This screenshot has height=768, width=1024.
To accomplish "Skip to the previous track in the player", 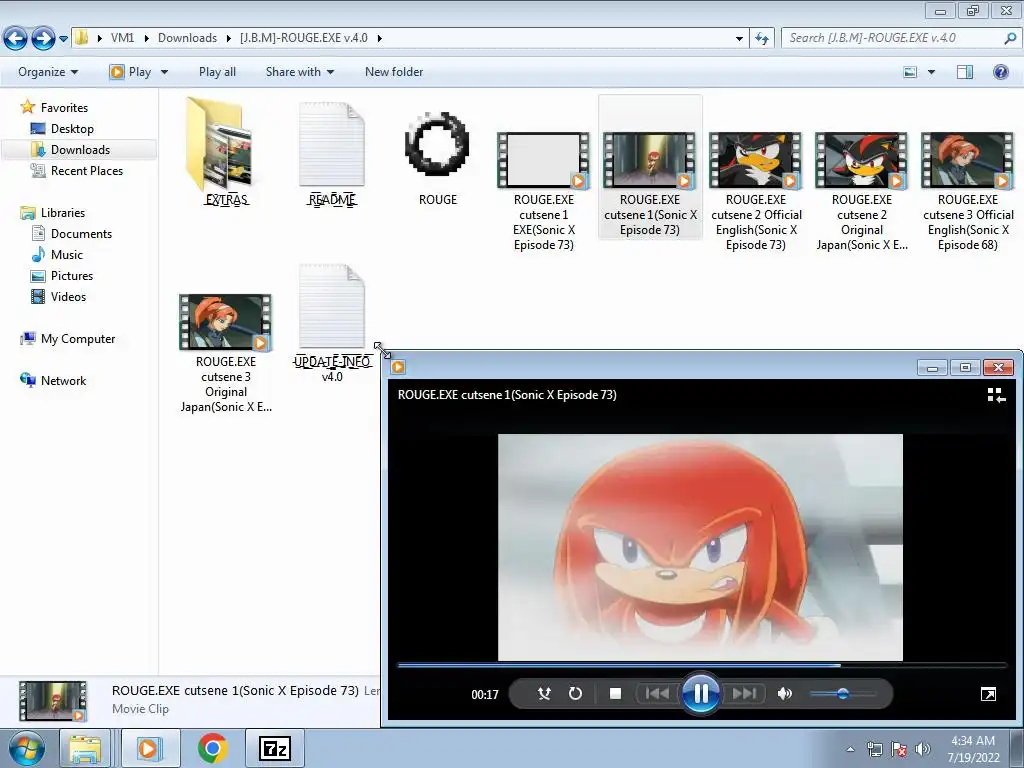I will [x=658, y=694].
